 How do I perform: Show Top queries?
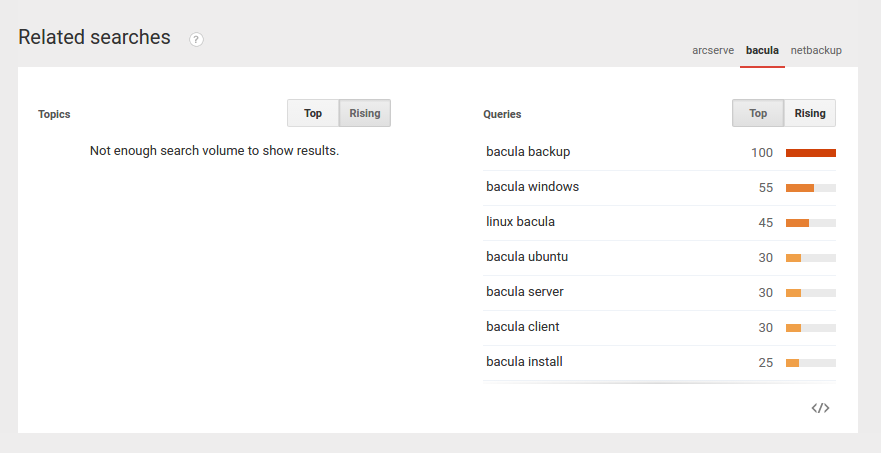point(758,113)
